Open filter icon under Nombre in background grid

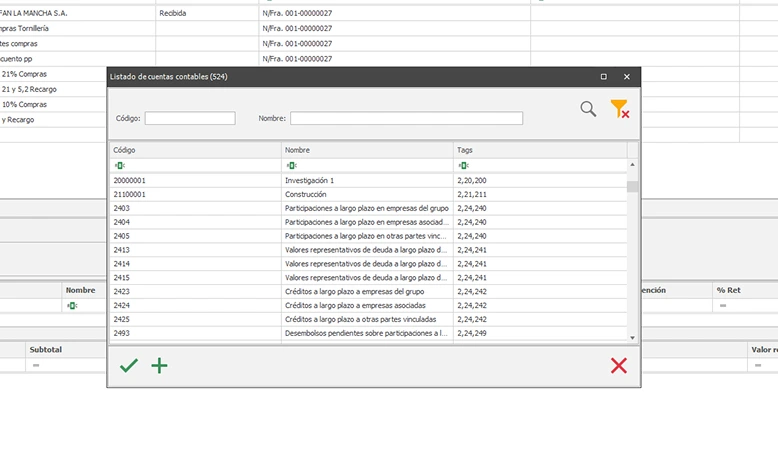(x=72, y=306)
